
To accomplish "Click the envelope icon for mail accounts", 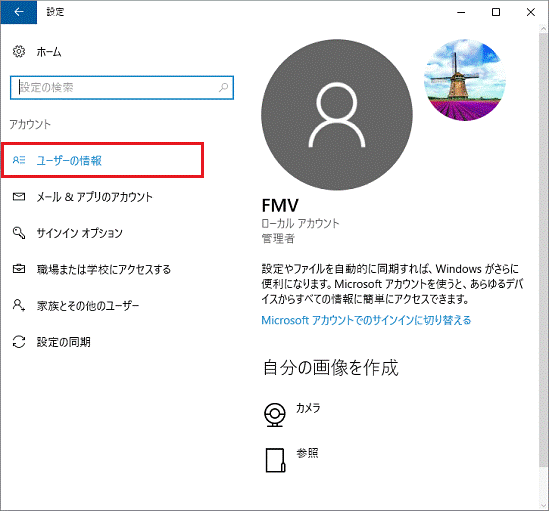I will point(19,197).
